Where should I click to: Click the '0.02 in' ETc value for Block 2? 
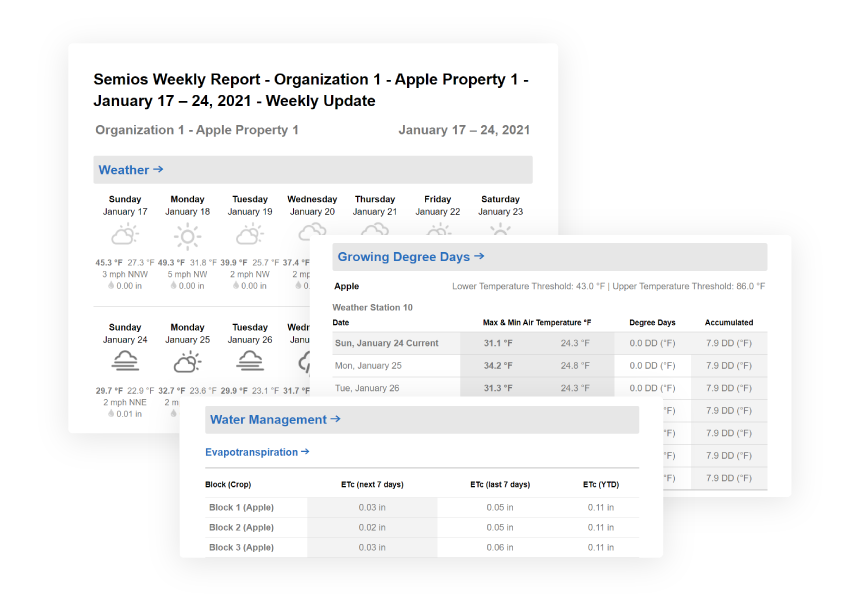pos(372,528)
